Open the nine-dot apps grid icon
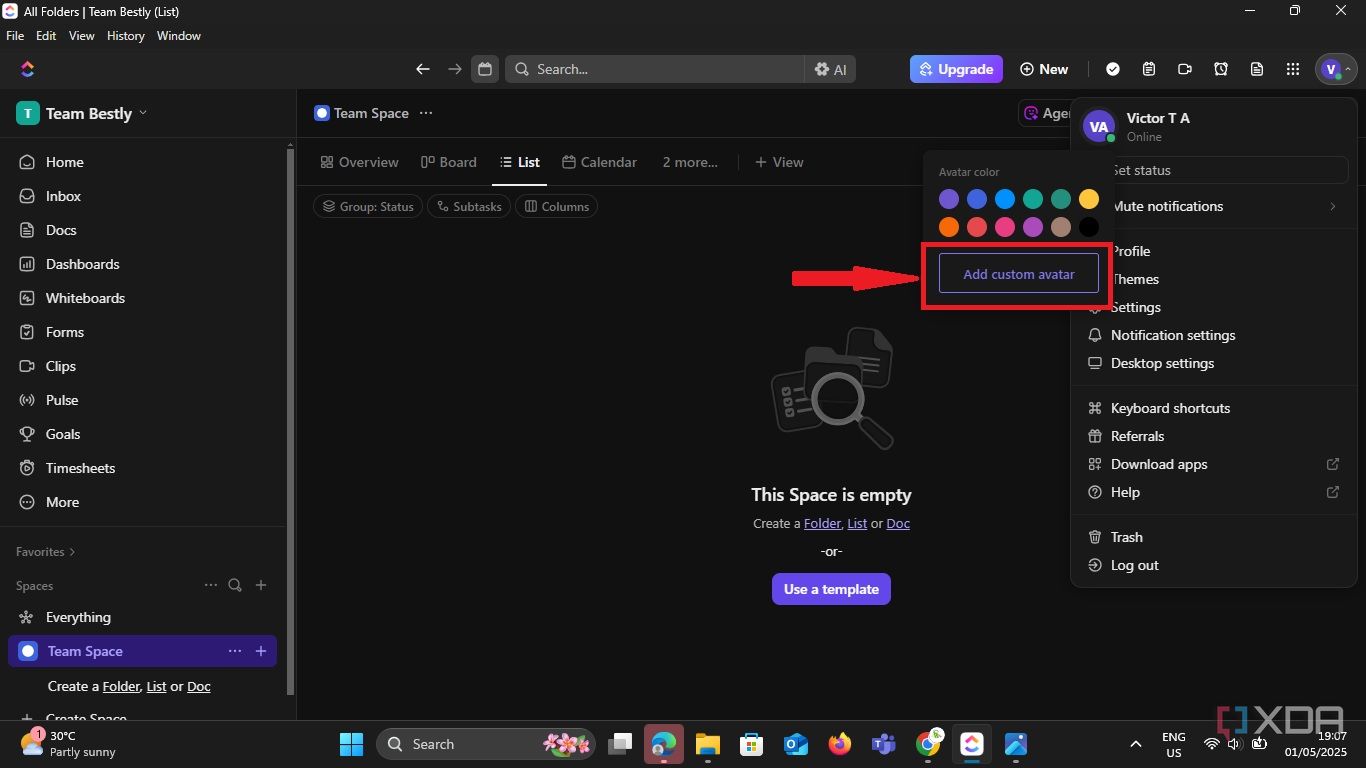The width and height of the screenshot is (1366, 768). pos(1293,69)
